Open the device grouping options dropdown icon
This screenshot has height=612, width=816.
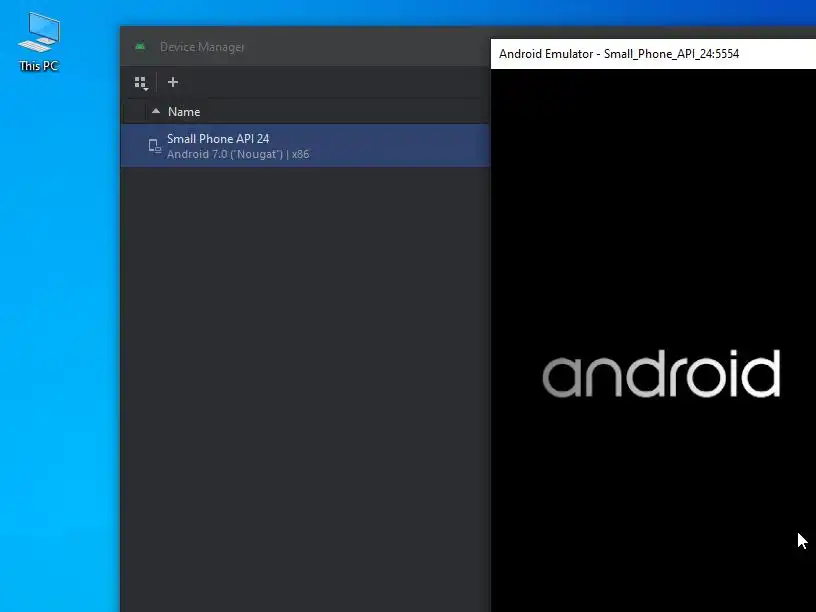(141, 83)
